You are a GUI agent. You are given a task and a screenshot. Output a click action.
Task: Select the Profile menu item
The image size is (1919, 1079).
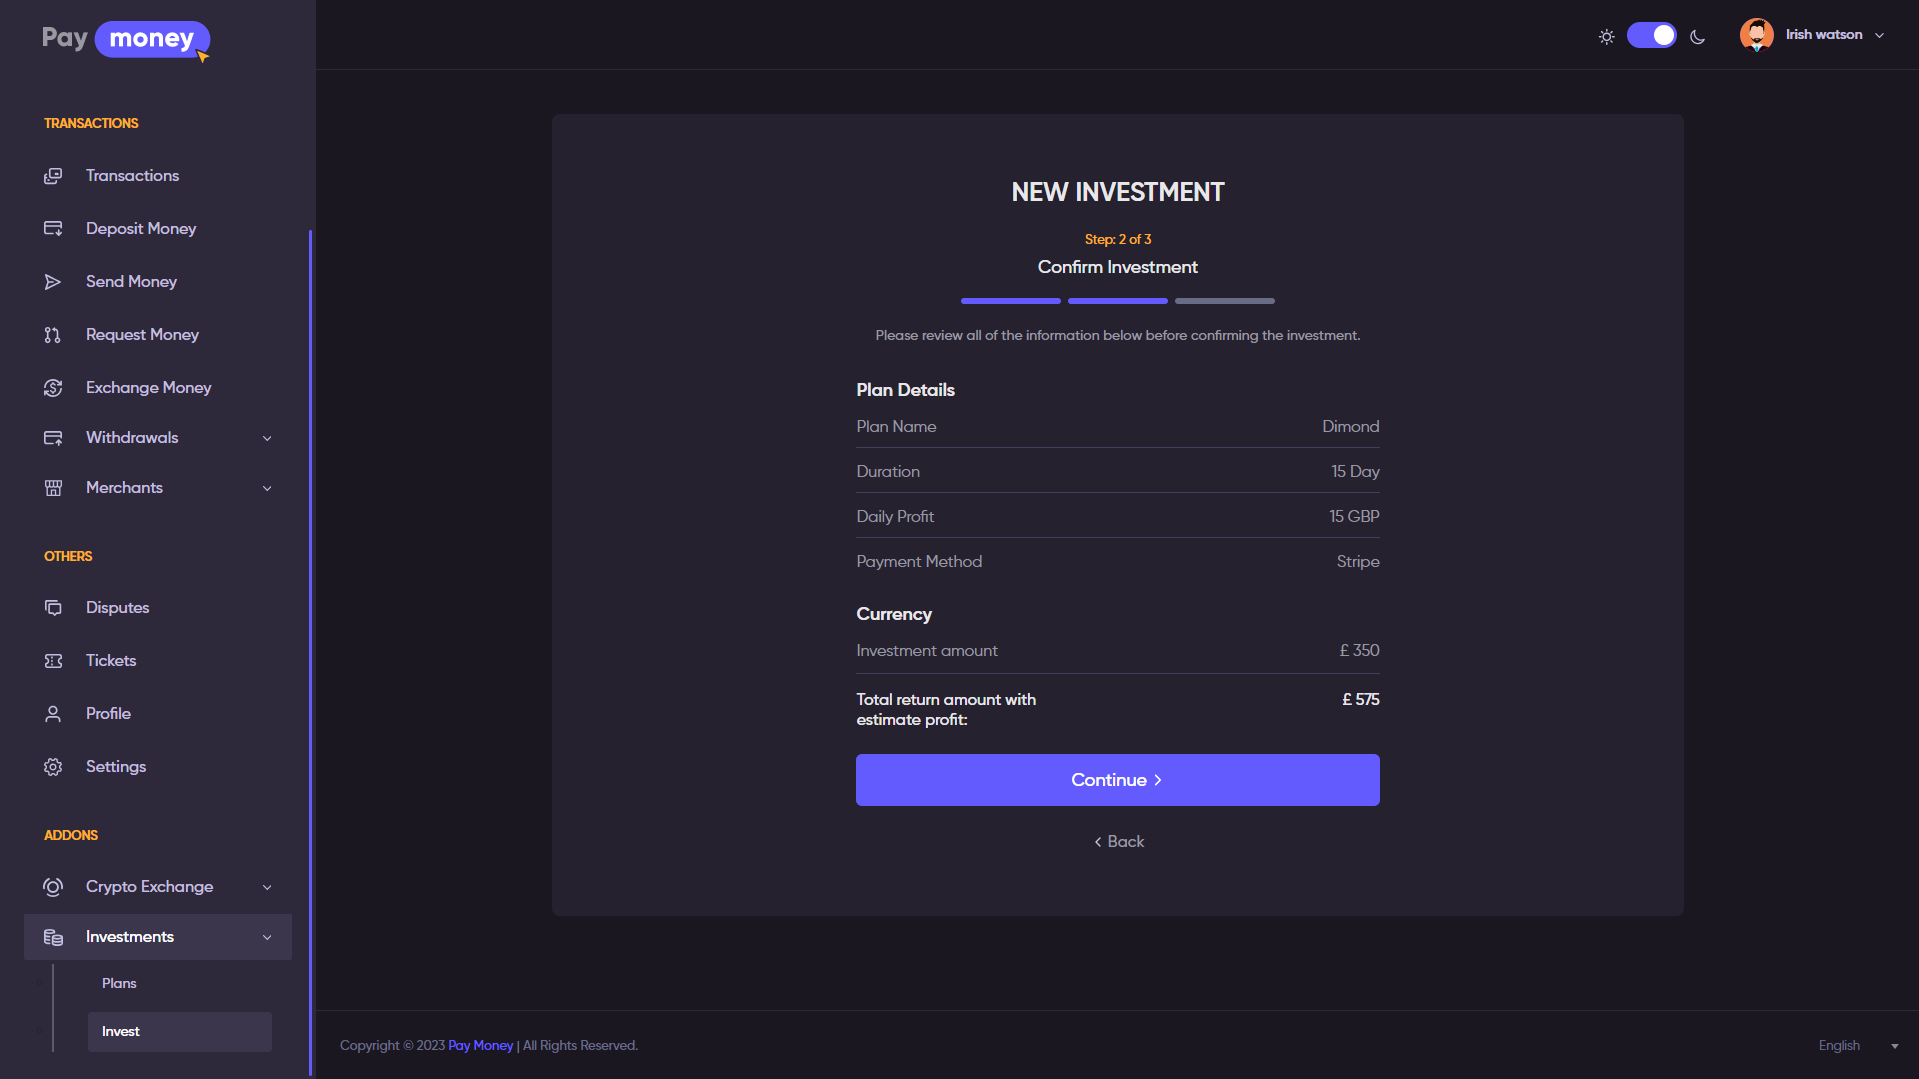click(108, 713)
